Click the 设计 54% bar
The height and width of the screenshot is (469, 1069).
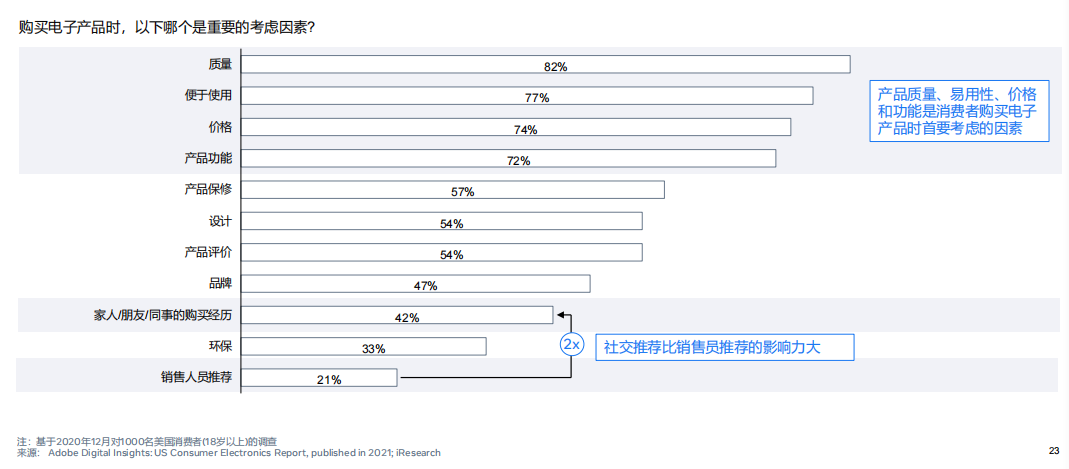(x=442, y=221)
